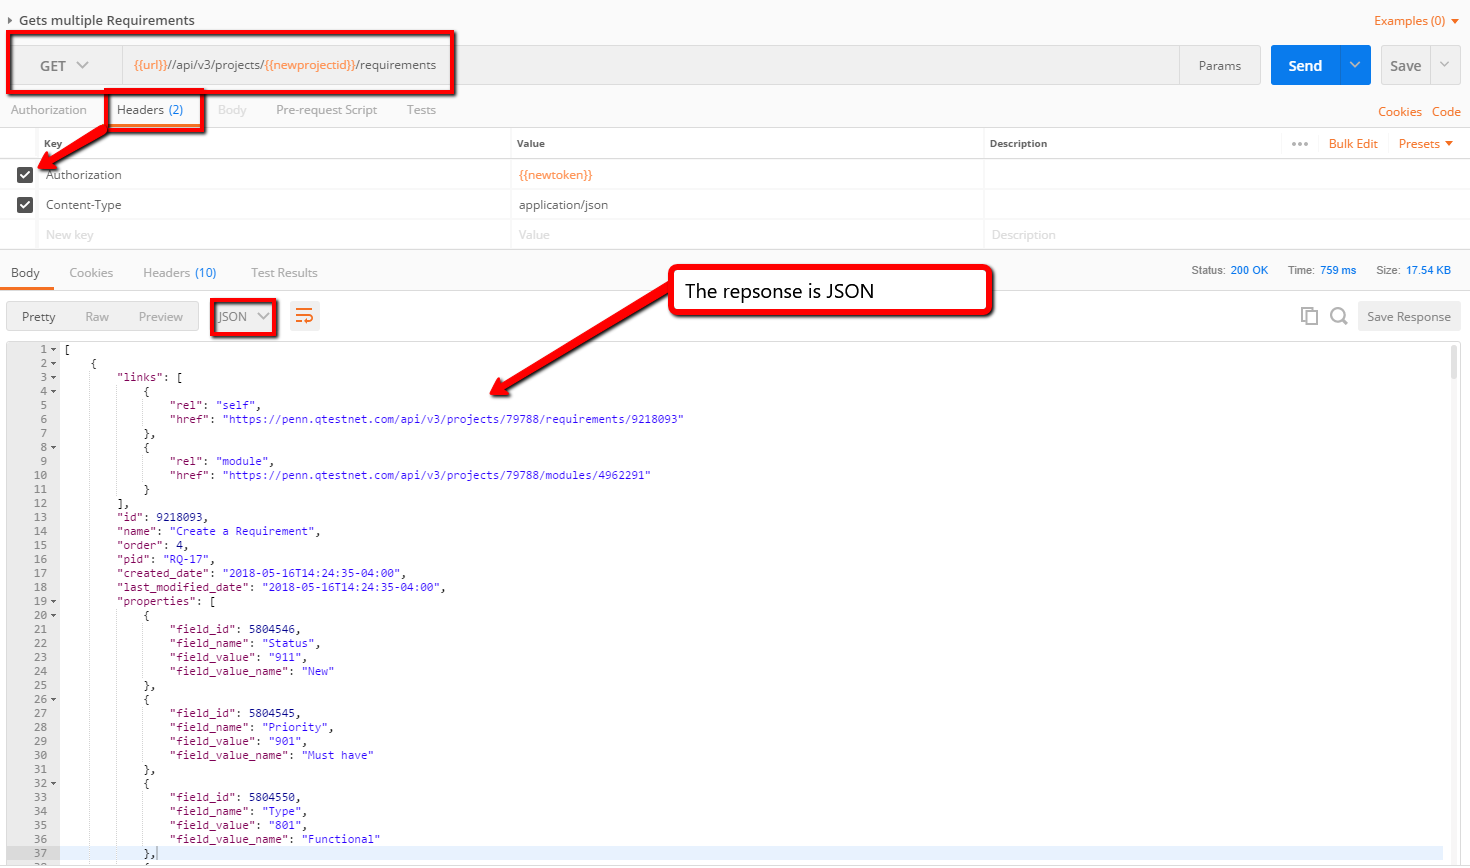Screen dimensions: 1470x868
Task: Switch to the Raw response view
Action: pos(97,317)
